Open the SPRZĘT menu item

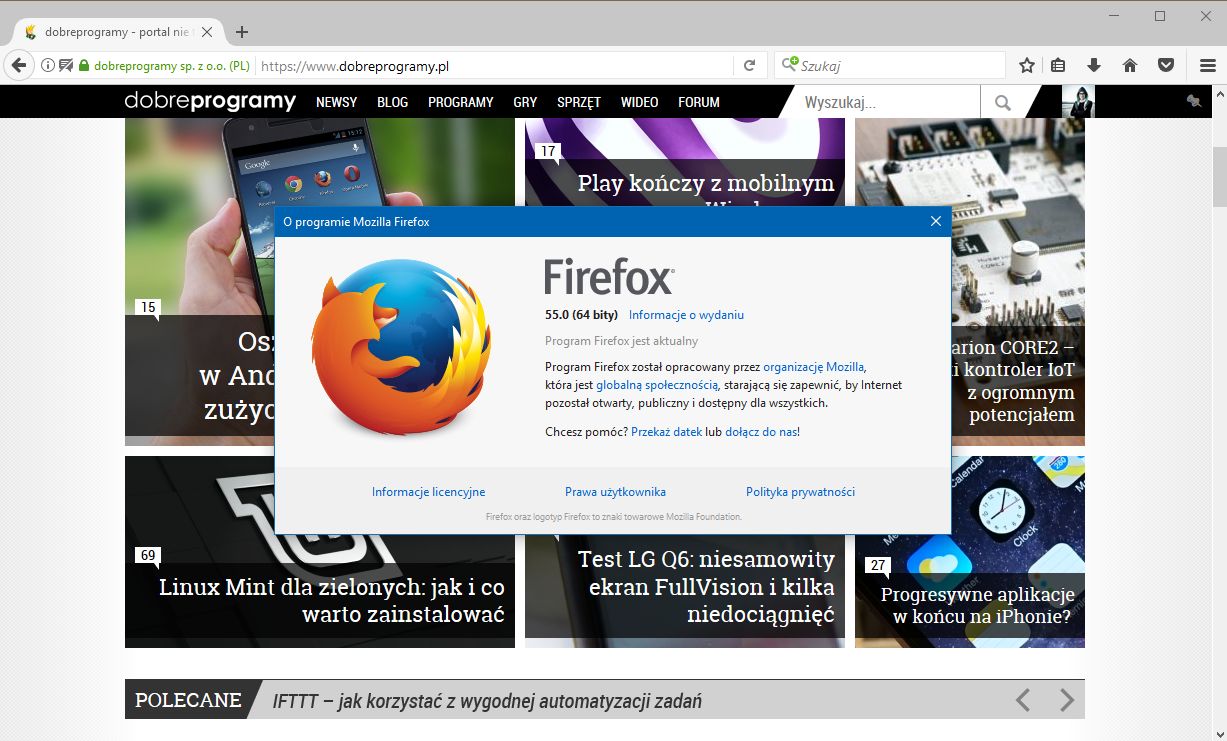click(x=579, y=102)
